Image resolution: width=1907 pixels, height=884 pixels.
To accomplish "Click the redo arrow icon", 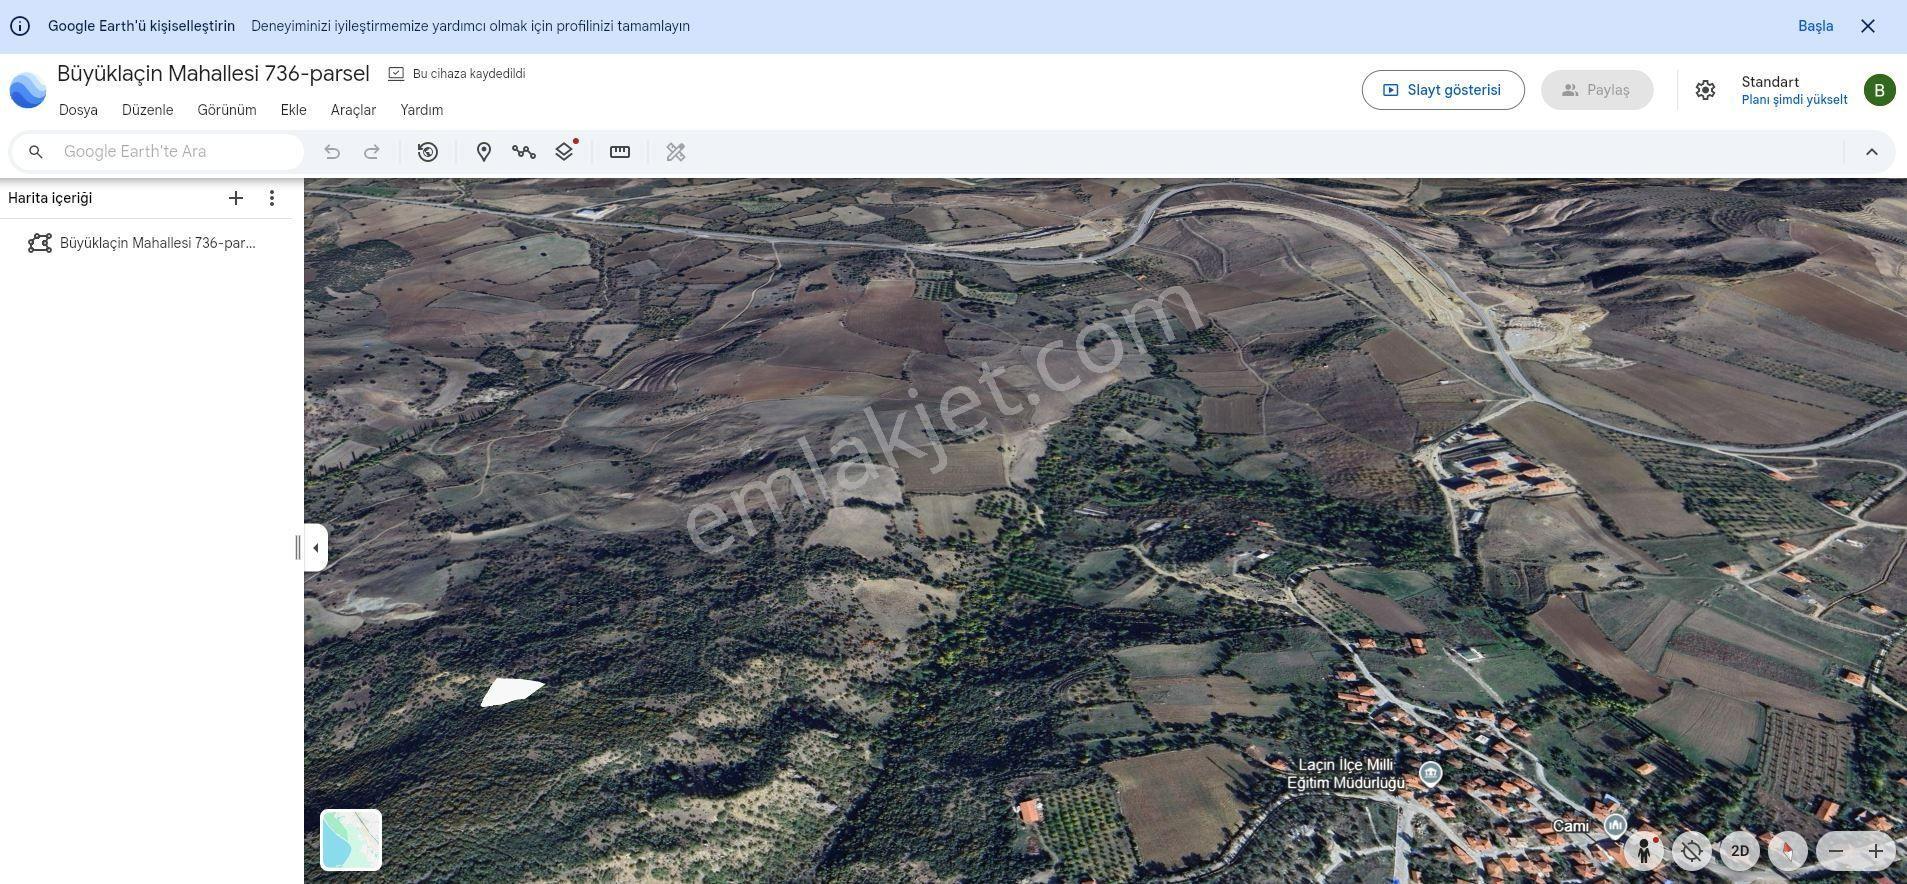I will (372, 152).
